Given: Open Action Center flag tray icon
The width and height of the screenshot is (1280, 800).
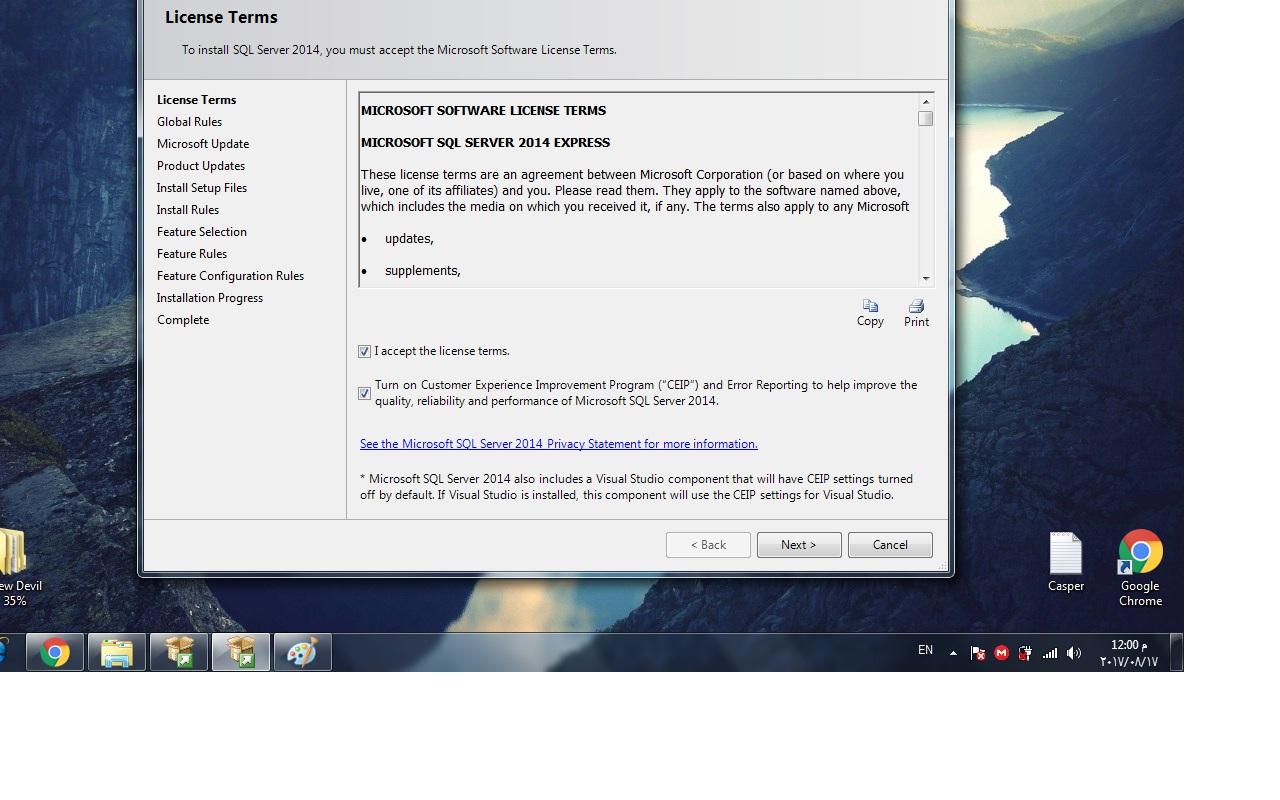Looking at the screenshot, I should [x=978, y=653].
